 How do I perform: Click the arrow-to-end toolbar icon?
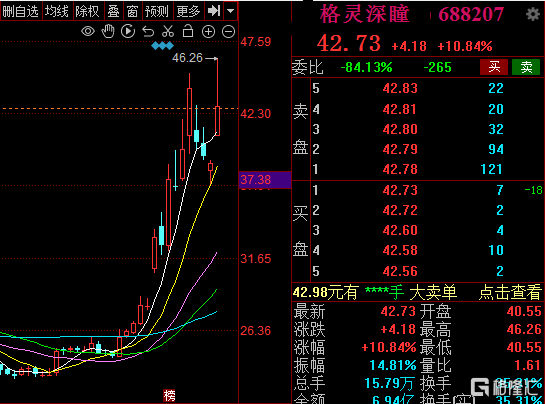(x=214, y=11)
